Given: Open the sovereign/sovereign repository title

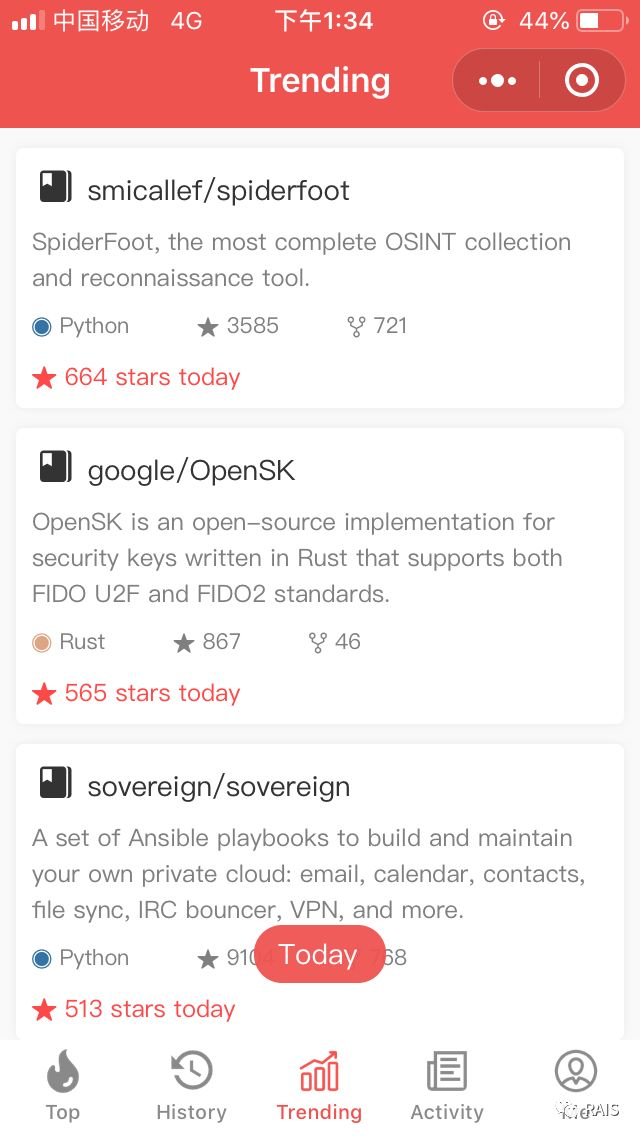Looking at the screenshot, I should pyautogui.click(x=218, y=786).
